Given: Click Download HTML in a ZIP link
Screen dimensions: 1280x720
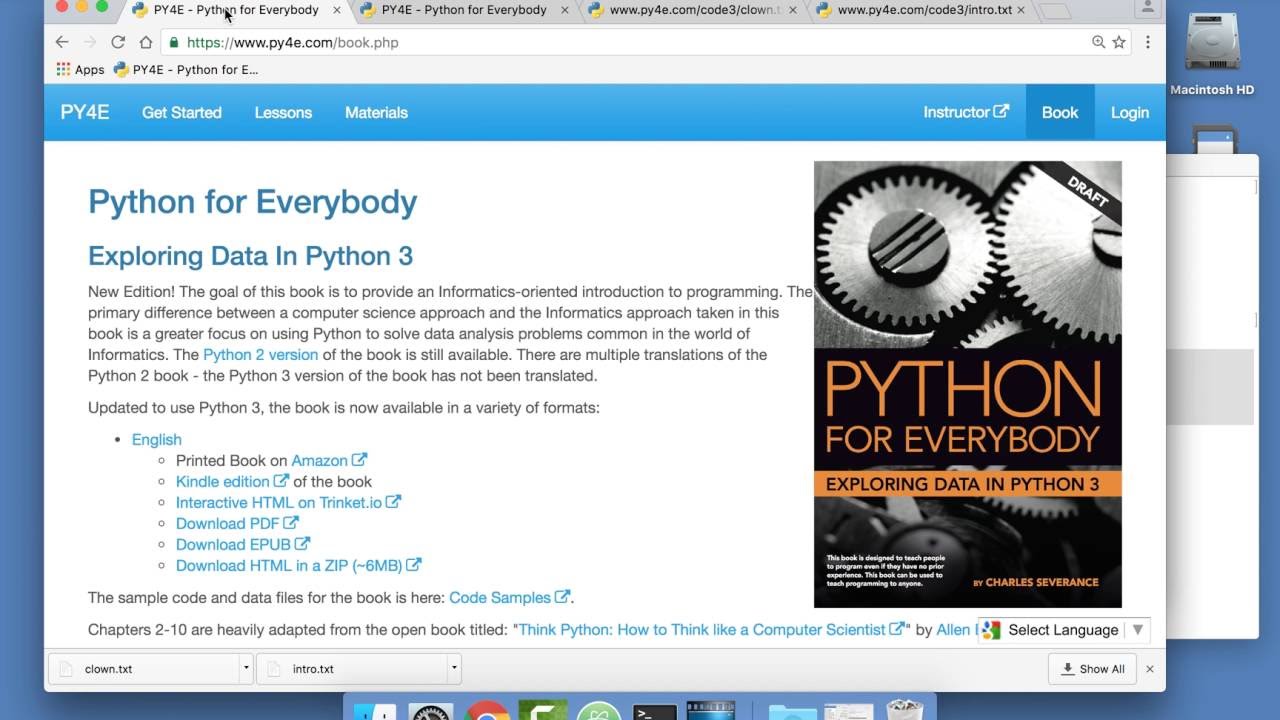Looking at the screenshot, I should point(298,565).
